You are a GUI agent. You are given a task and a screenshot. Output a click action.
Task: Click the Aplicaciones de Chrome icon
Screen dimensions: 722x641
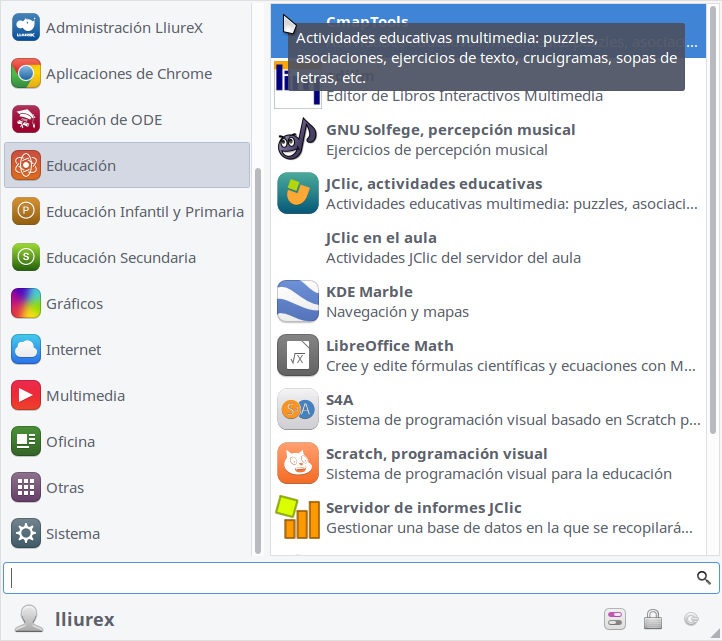(x=26, y=74)
